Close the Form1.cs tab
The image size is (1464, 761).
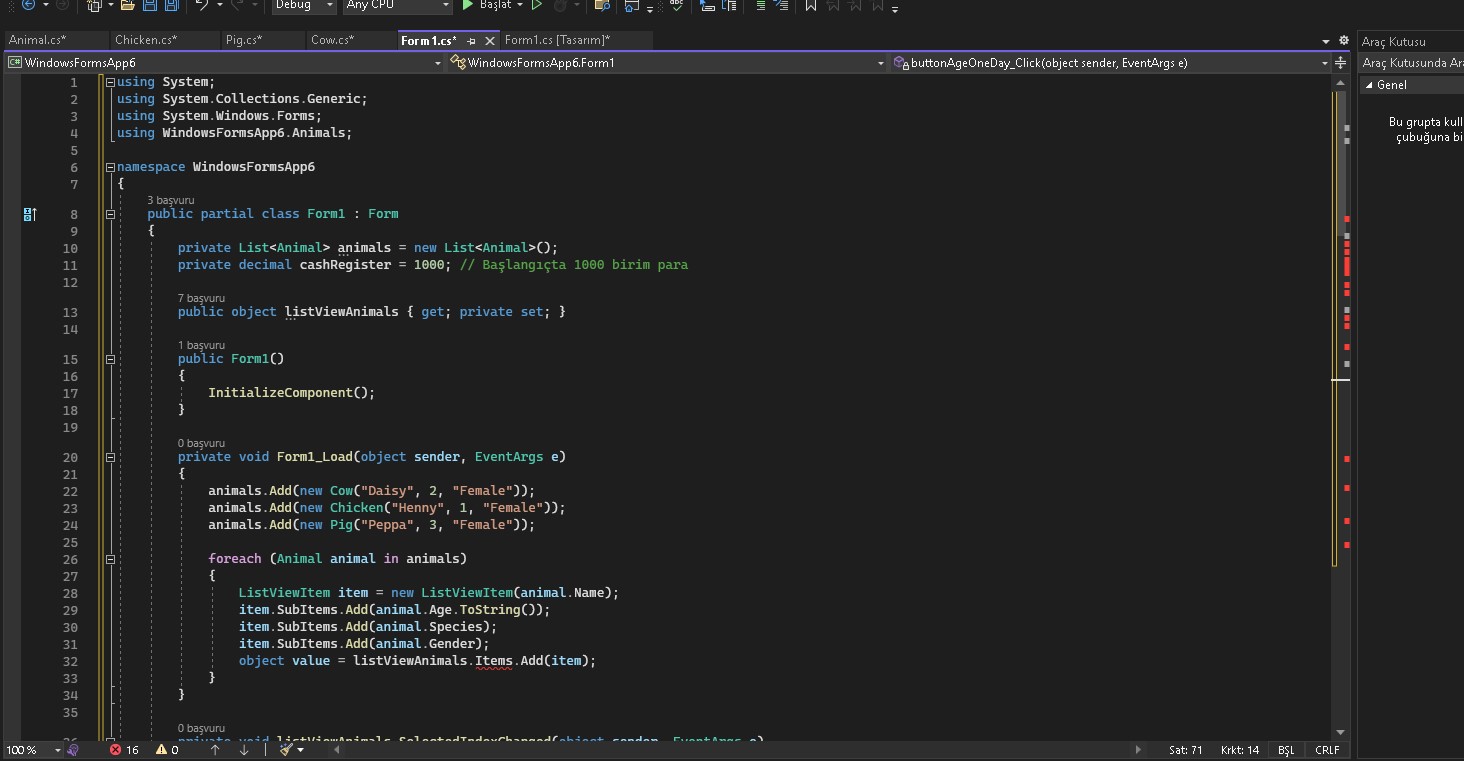click(490, 41)
